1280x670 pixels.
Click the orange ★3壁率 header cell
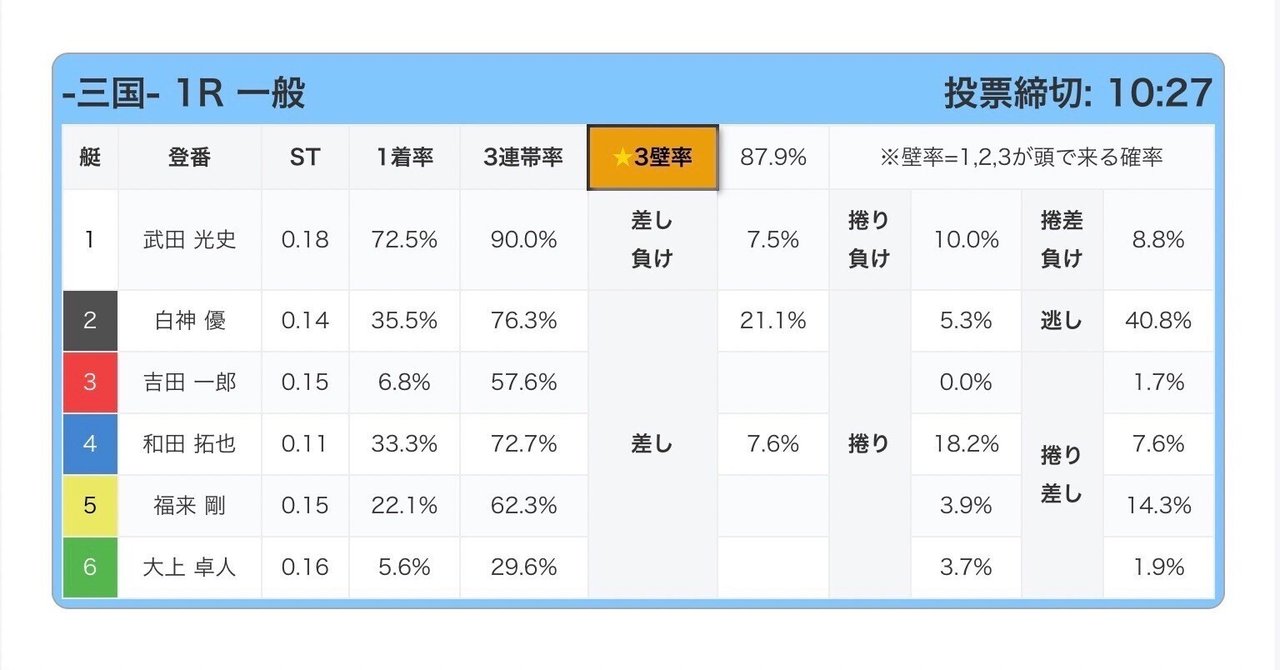coord(652,158)
